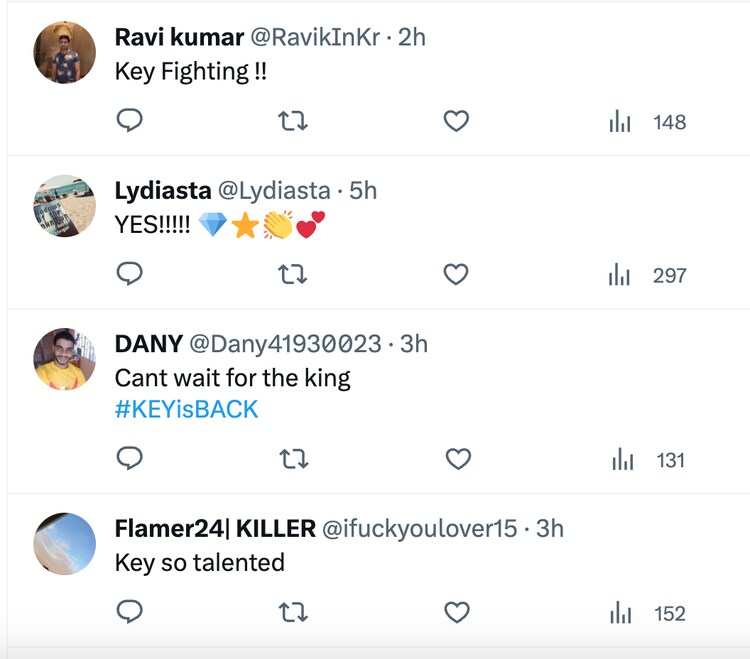Reply to DANY's tweet
The width and height of the screenshot is (750, 659).
(130, 459)
